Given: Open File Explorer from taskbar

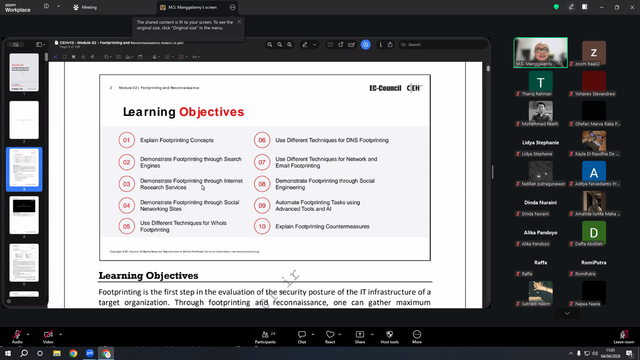Looking at the screenshot, I should (x=57, y=353).
